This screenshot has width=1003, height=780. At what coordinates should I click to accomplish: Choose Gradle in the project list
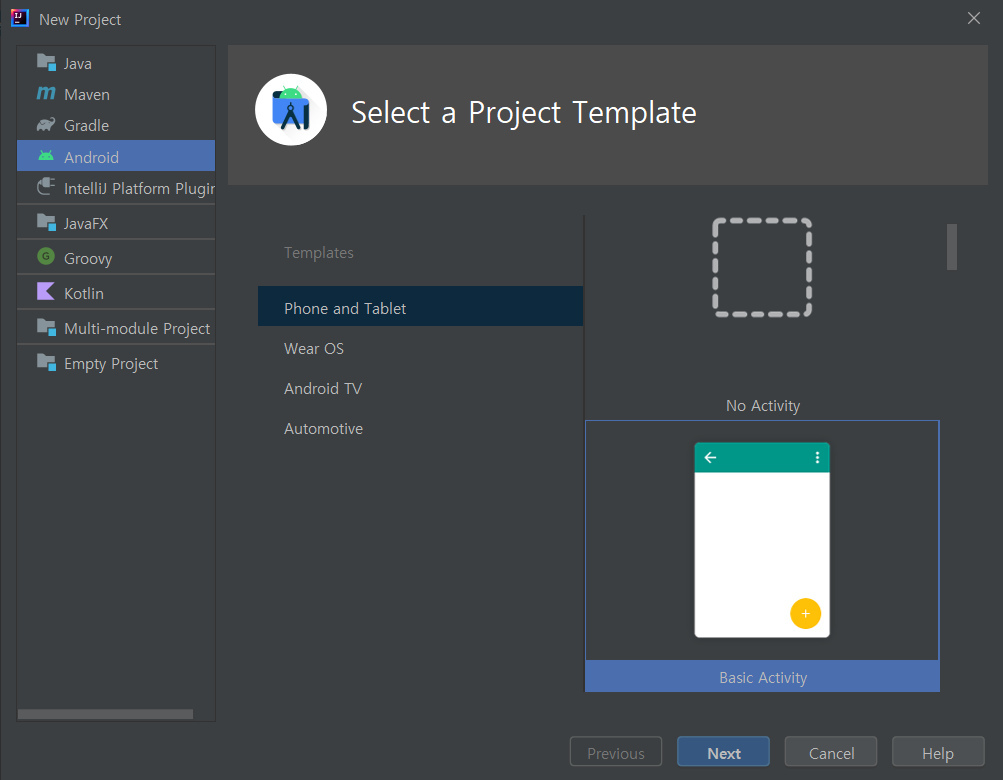[x=116, y=125]
